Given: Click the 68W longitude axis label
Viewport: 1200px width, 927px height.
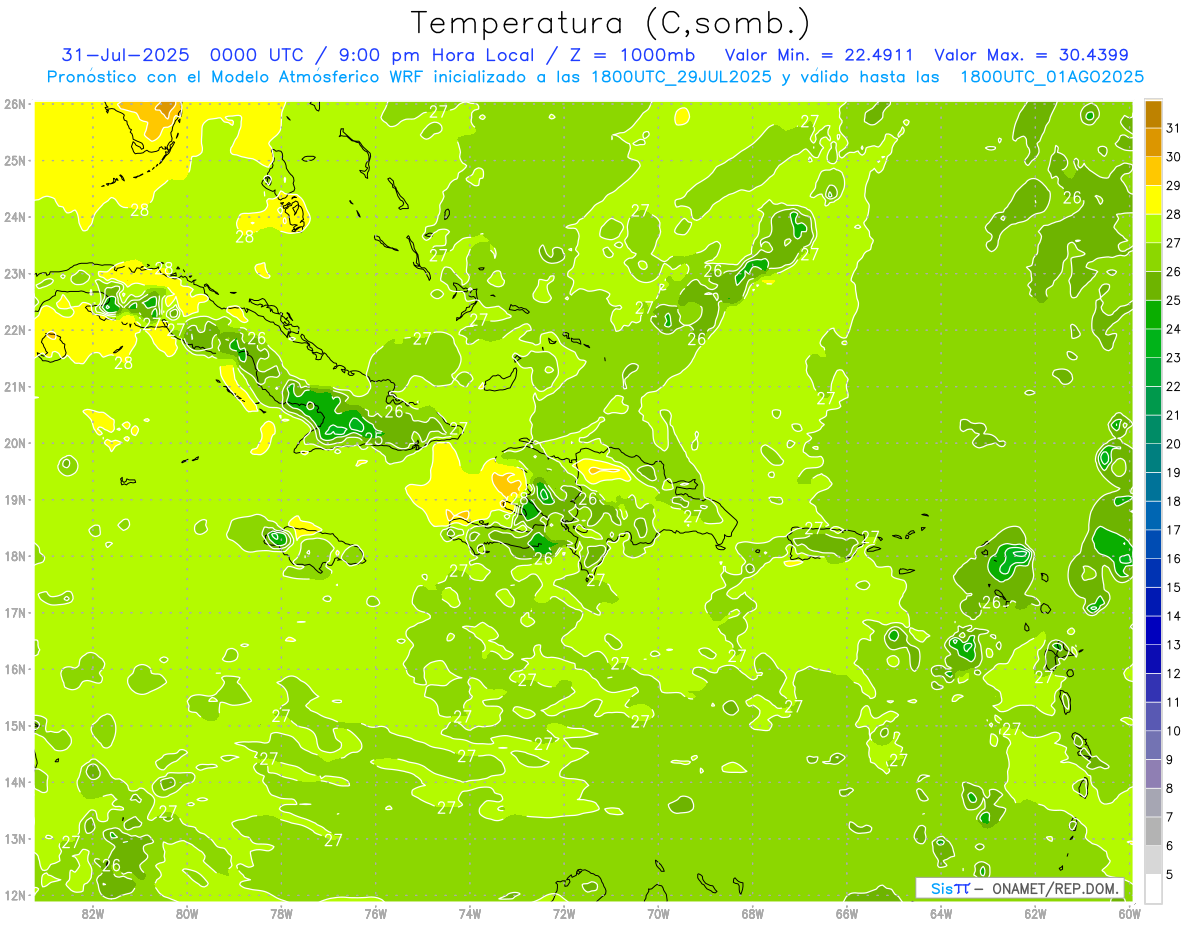Looking at the screenshot, I should point(753,913).
